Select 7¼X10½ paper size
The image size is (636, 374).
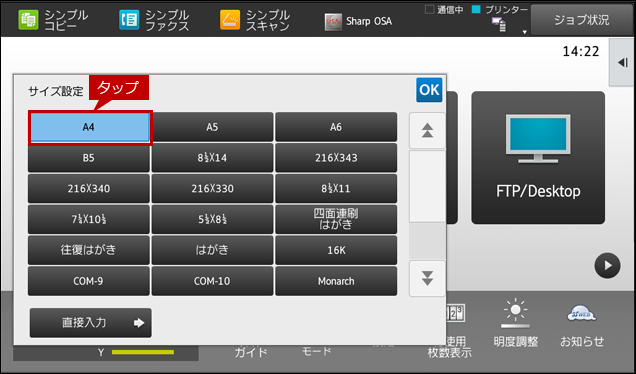(x=88, y=219)
